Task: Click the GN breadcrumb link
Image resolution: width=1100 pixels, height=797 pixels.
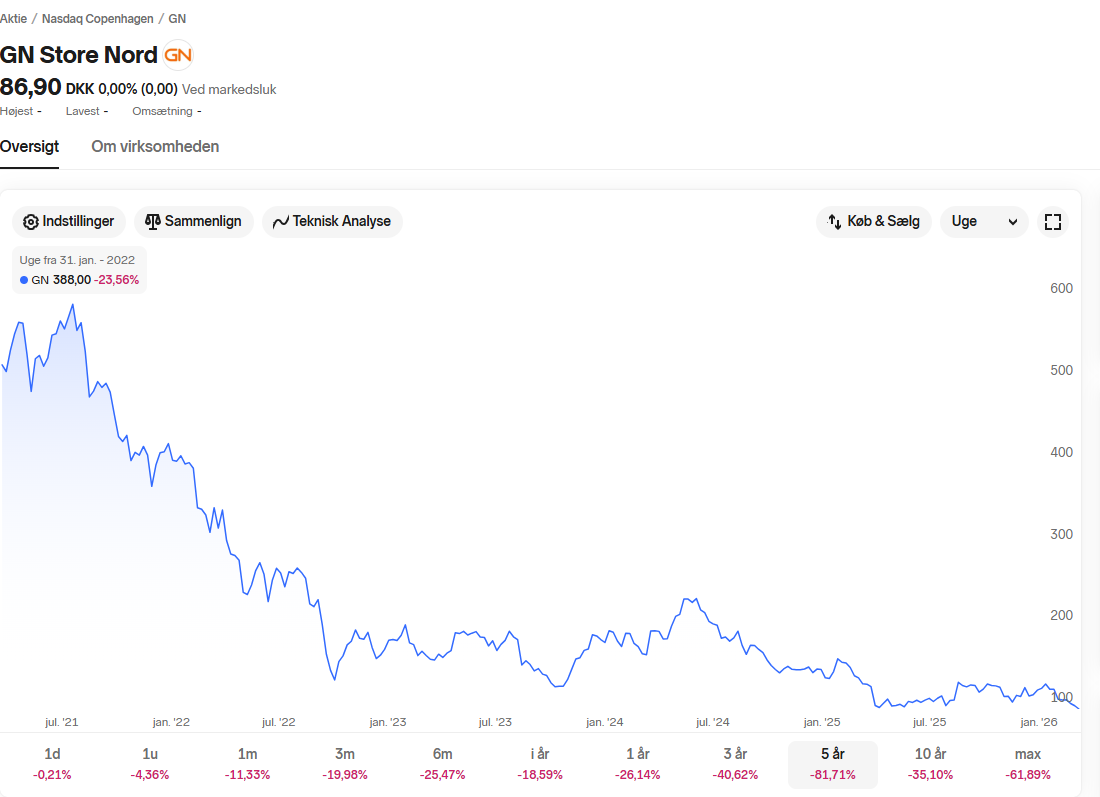Action: (177, 19)
